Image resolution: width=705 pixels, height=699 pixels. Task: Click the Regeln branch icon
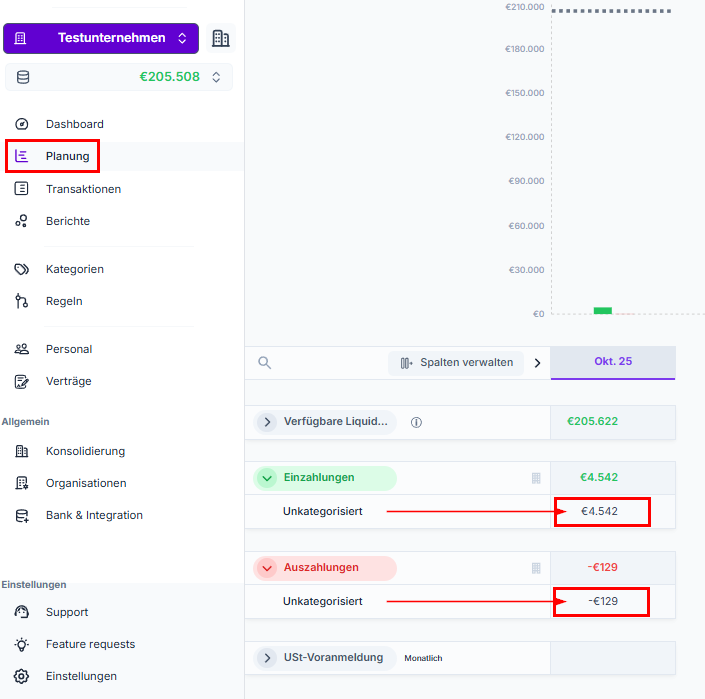(22, 301)
